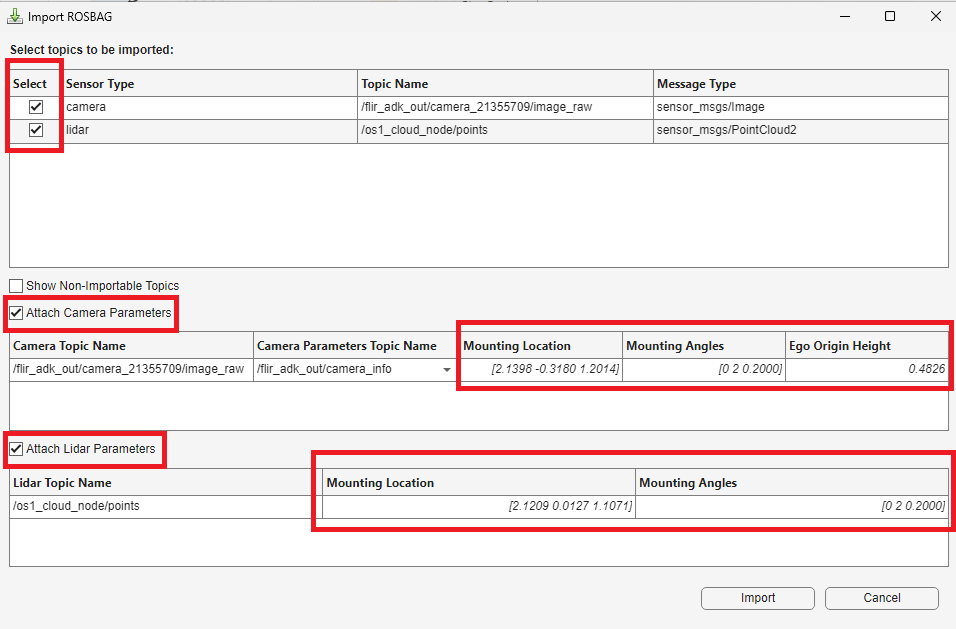Click the Import button

[x=757, y=598]
